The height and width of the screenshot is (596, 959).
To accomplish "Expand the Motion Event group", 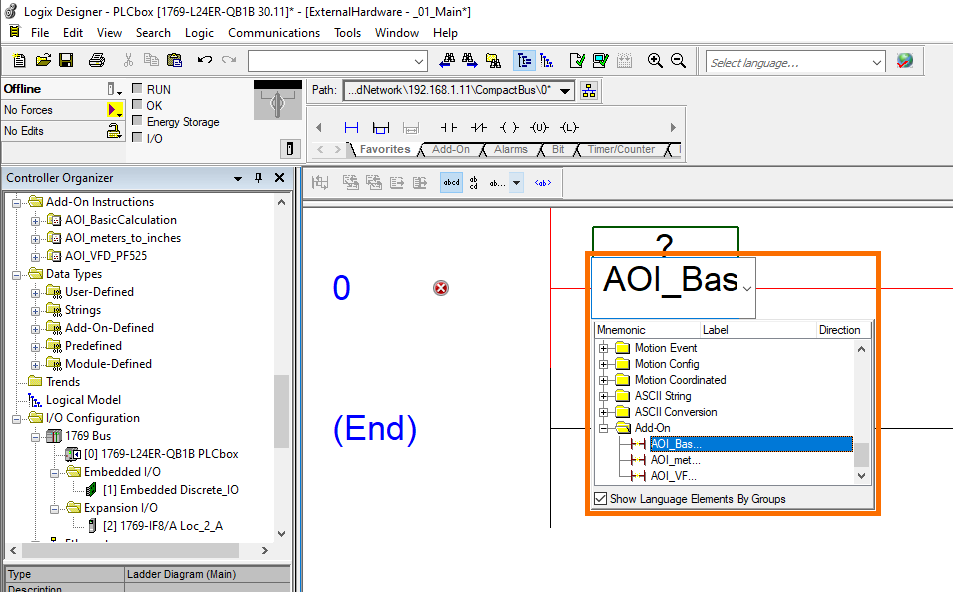I will [x=602, y=348].
